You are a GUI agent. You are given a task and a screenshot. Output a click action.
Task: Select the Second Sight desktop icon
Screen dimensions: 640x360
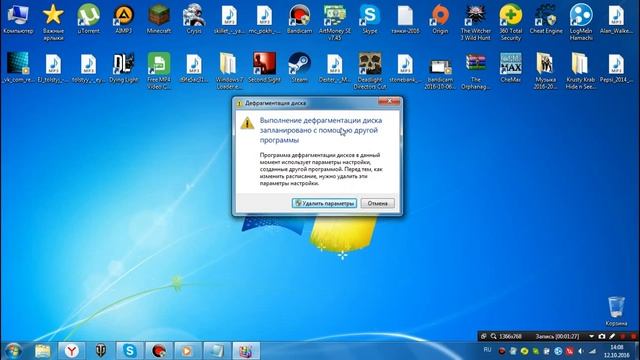pyautogui.click(x=264, y=68)
